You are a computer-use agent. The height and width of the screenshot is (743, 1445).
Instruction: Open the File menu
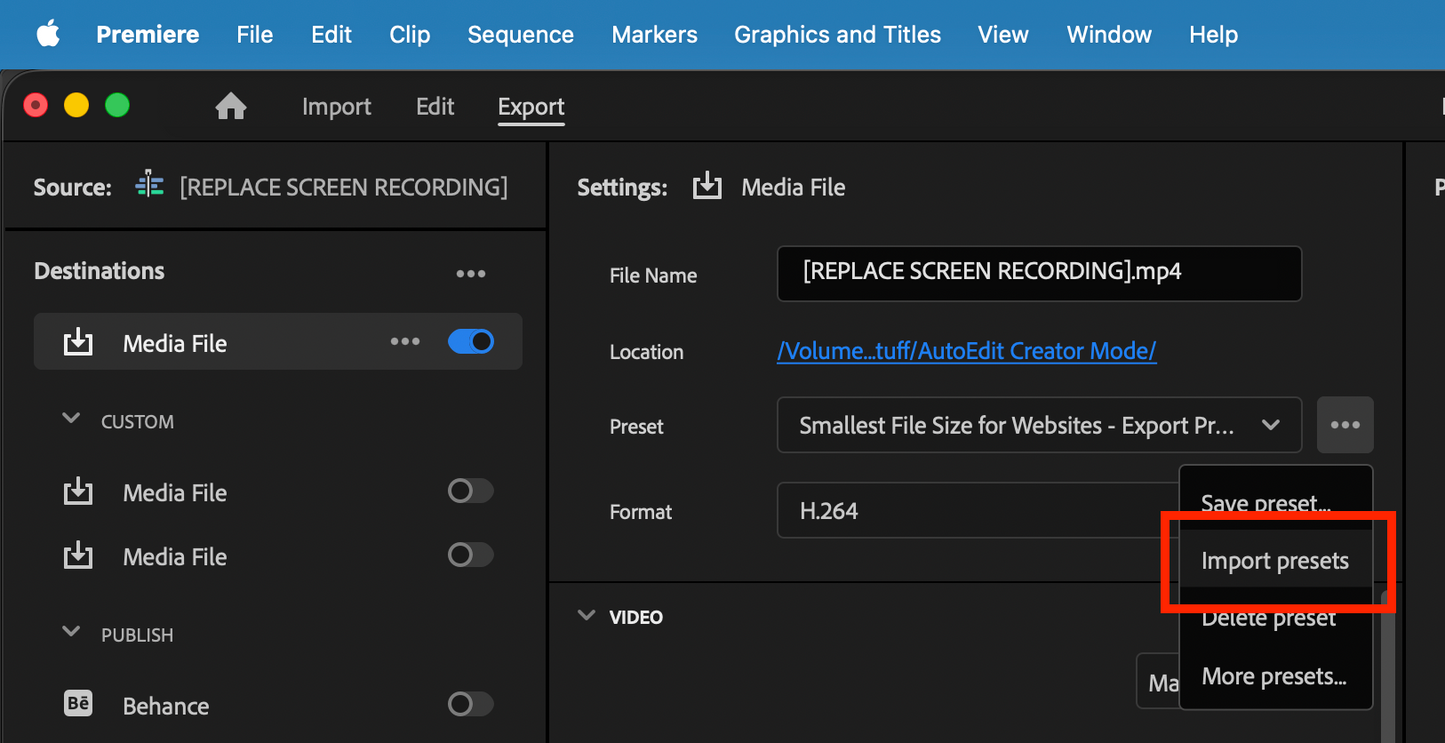(255, 34)
